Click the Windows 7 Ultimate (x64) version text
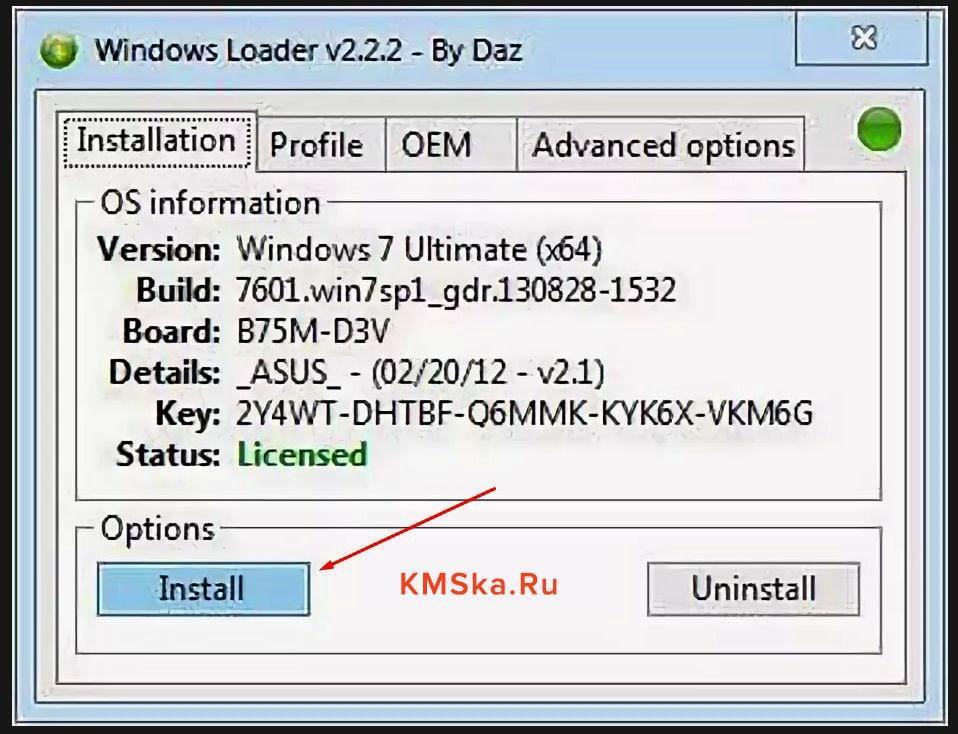The image size is (958, 734). [419, 249]
